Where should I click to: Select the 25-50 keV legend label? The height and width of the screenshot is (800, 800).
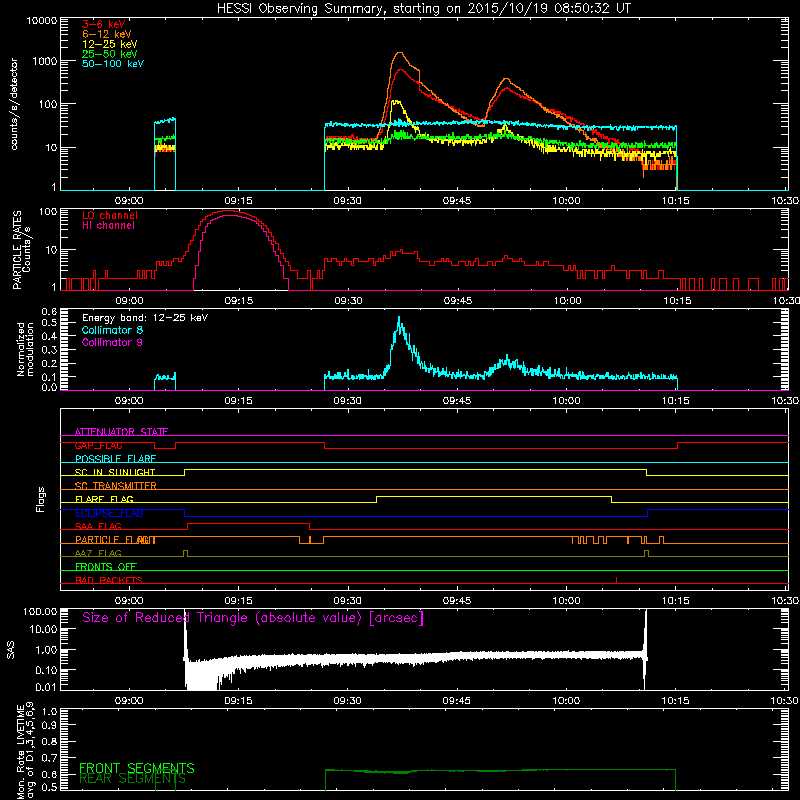coord(109,54)
